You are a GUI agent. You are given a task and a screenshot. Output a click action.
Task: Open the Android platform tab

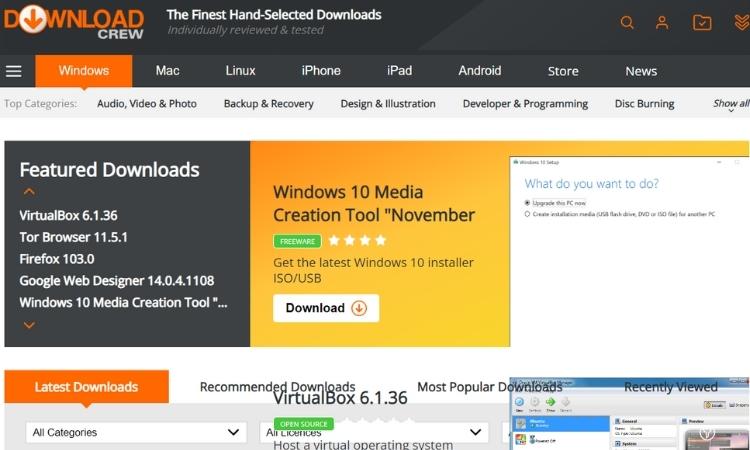(x=480, y=71)
